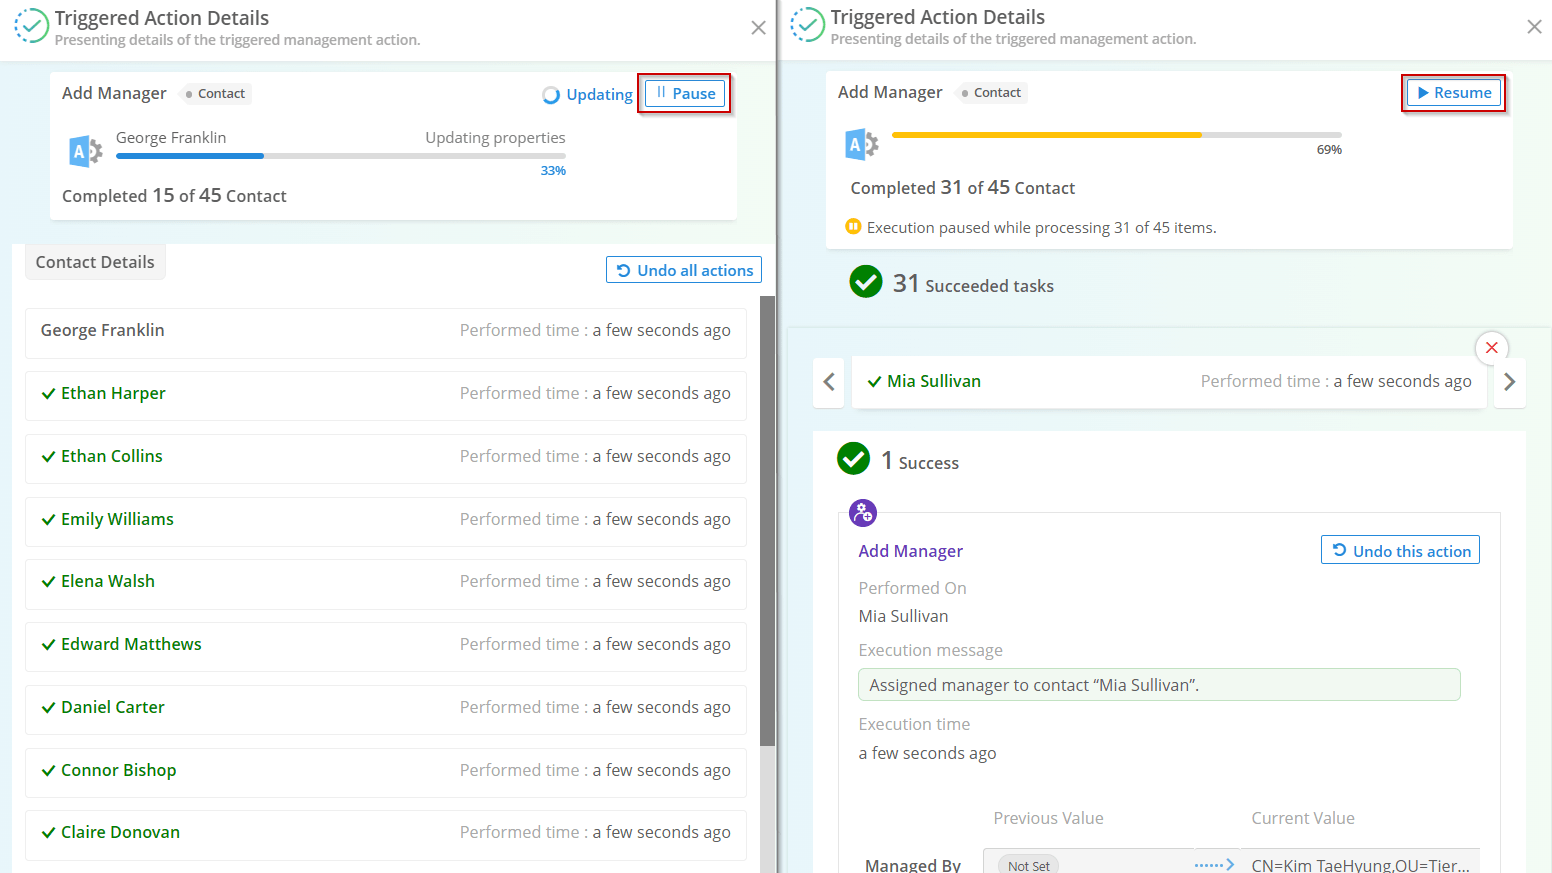Image resolution: width=1552 pixels, height=873 pixels.
Task: Open Claire Donovan contact row
Action: pos(386,833)
